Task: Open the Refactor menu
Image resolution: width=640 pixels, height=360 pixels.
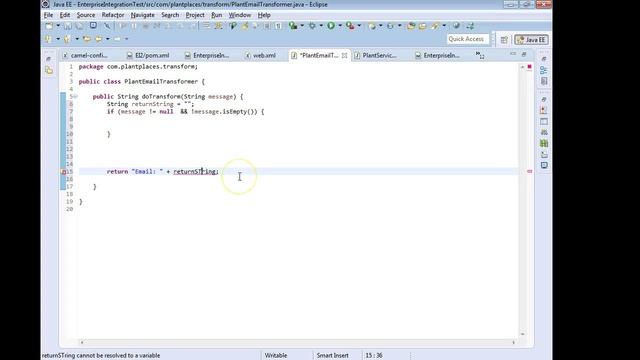Action: [113, 15]
